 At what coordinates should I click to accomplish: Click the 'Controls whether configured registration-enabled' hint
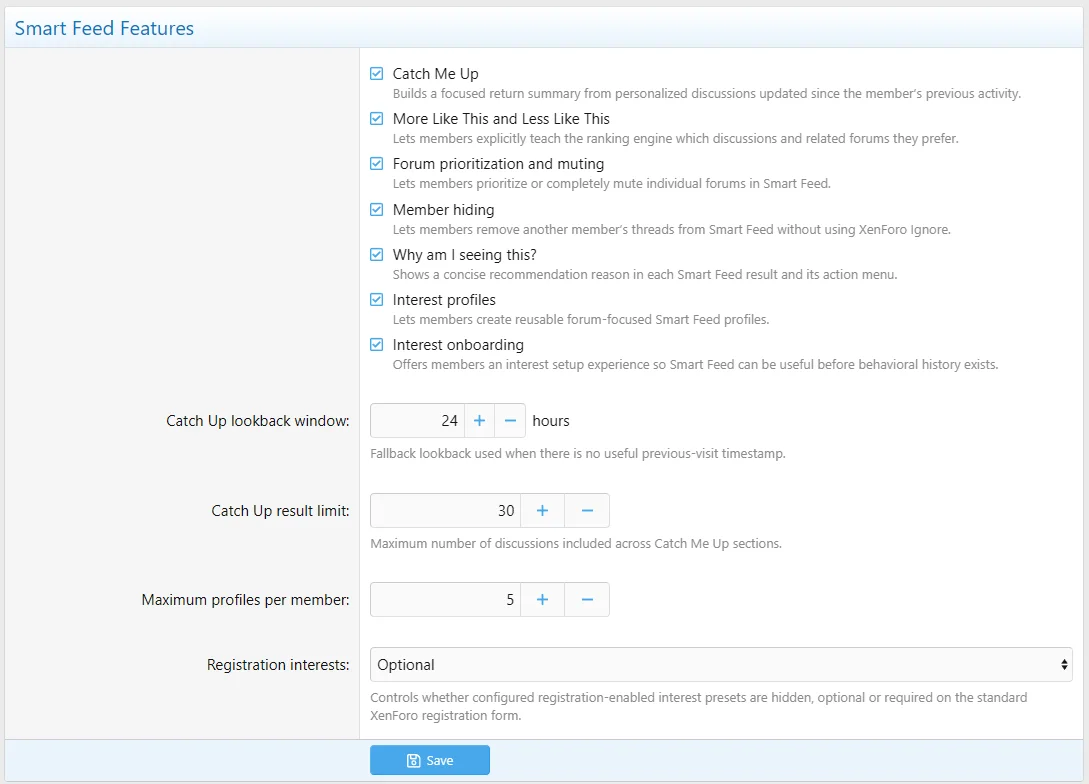pos(699,706)
